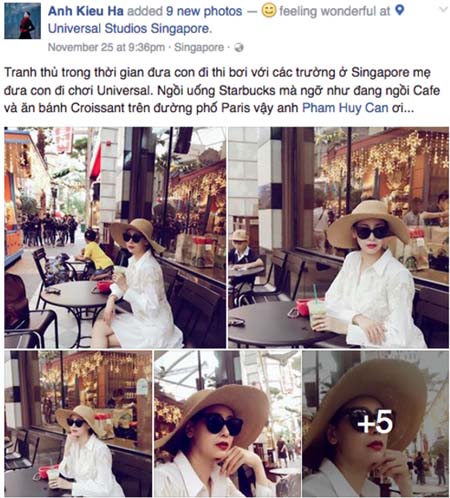The height and width of the screenshot is (498, 450).
Task: Click the Starbucks cup in top-right photo
Action: (317, 310)
